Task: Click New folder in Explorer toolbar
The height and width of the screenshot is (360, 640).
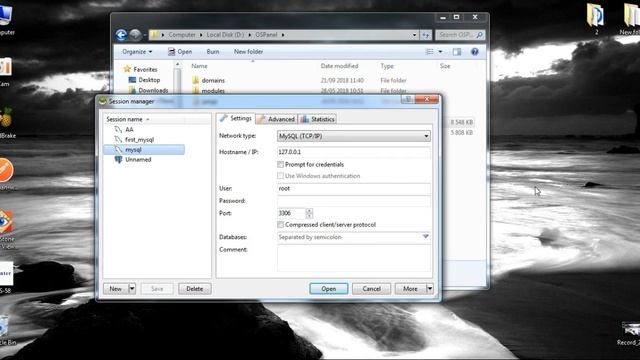Action: tap(248, 52)
